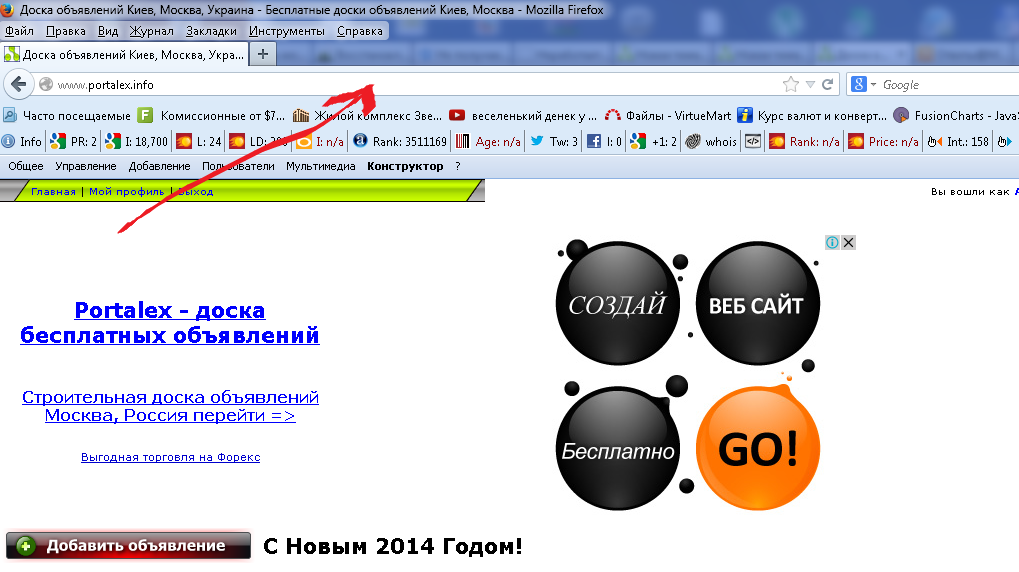Reload the page with the refresh icon
Image resolution: width=1019 pixels, height=572 pixels.
click(x=827, y=84)
